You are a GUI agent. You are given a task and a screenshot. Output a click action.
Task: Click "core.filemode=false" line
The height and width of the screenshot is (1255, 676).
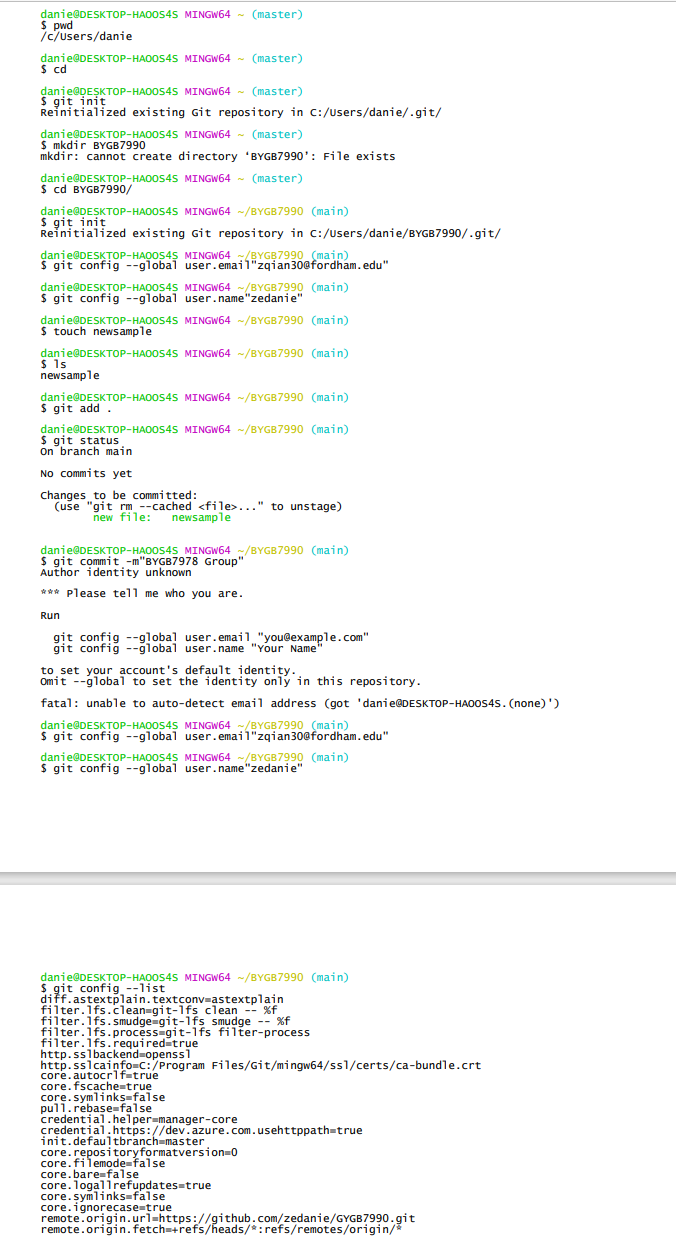click(103, 1163)
